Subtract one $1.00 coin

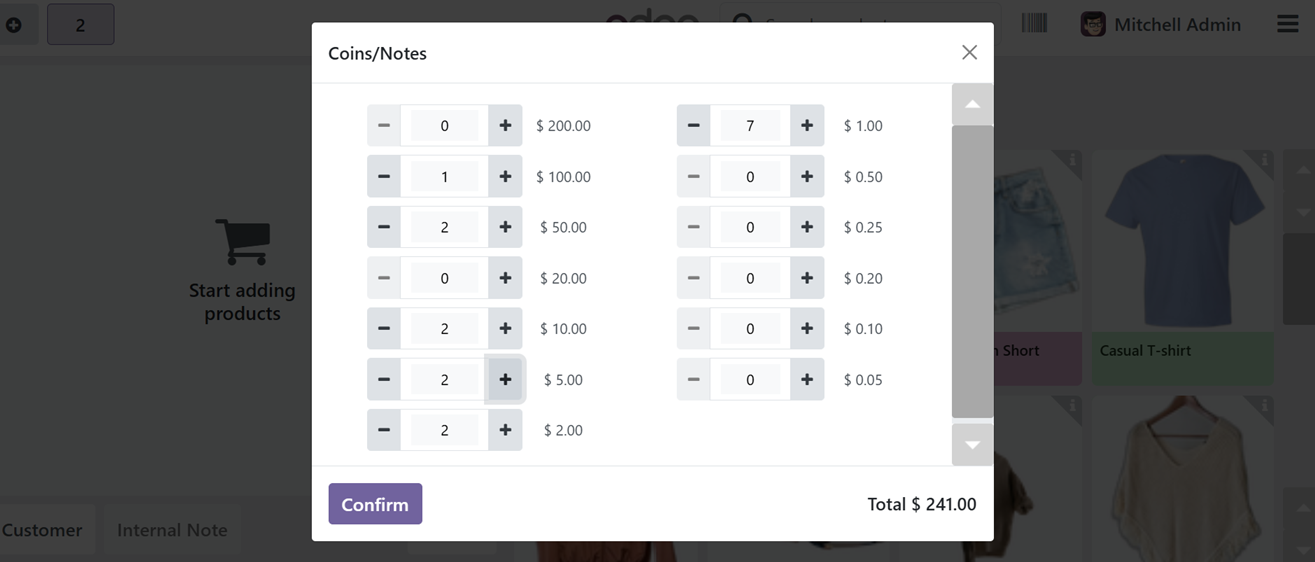pos(693,126)
